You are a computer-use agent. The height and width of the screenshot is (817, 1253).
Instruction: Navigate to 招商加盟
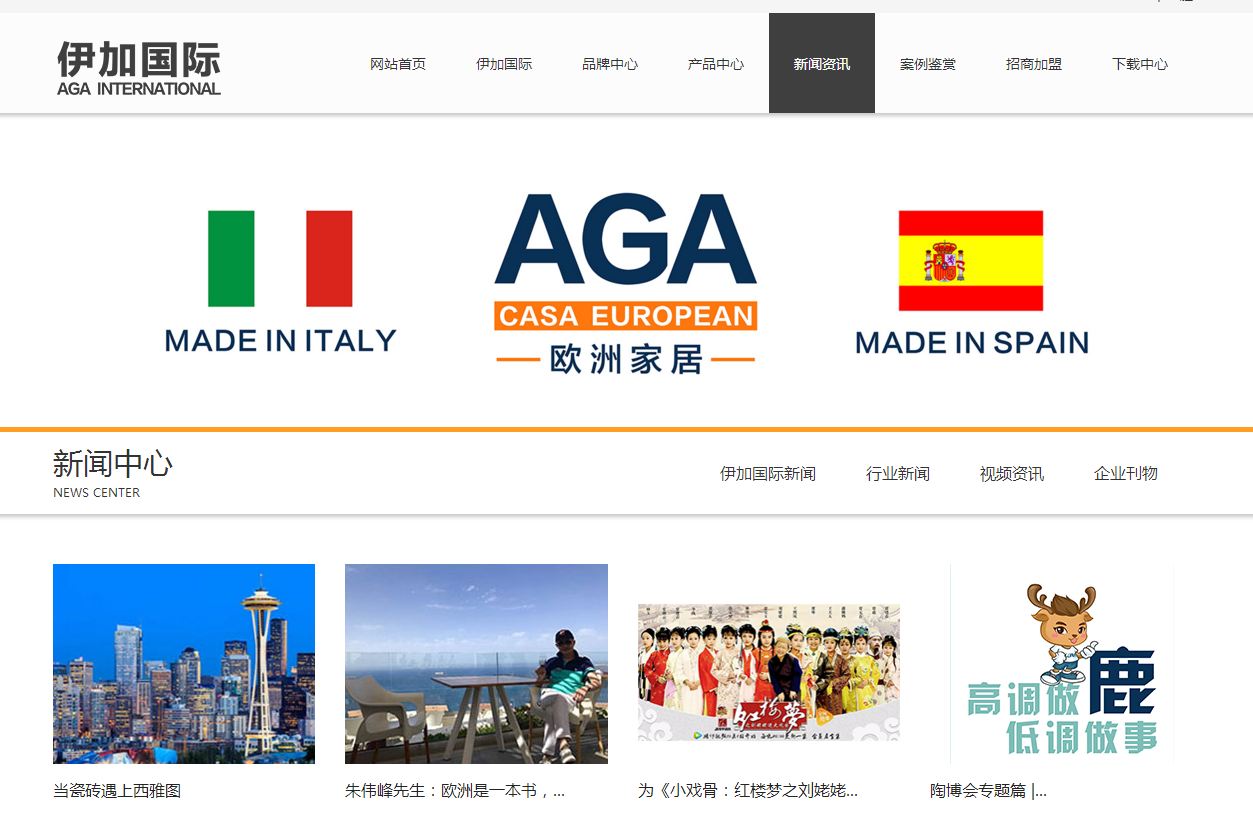click(1034, 64)
